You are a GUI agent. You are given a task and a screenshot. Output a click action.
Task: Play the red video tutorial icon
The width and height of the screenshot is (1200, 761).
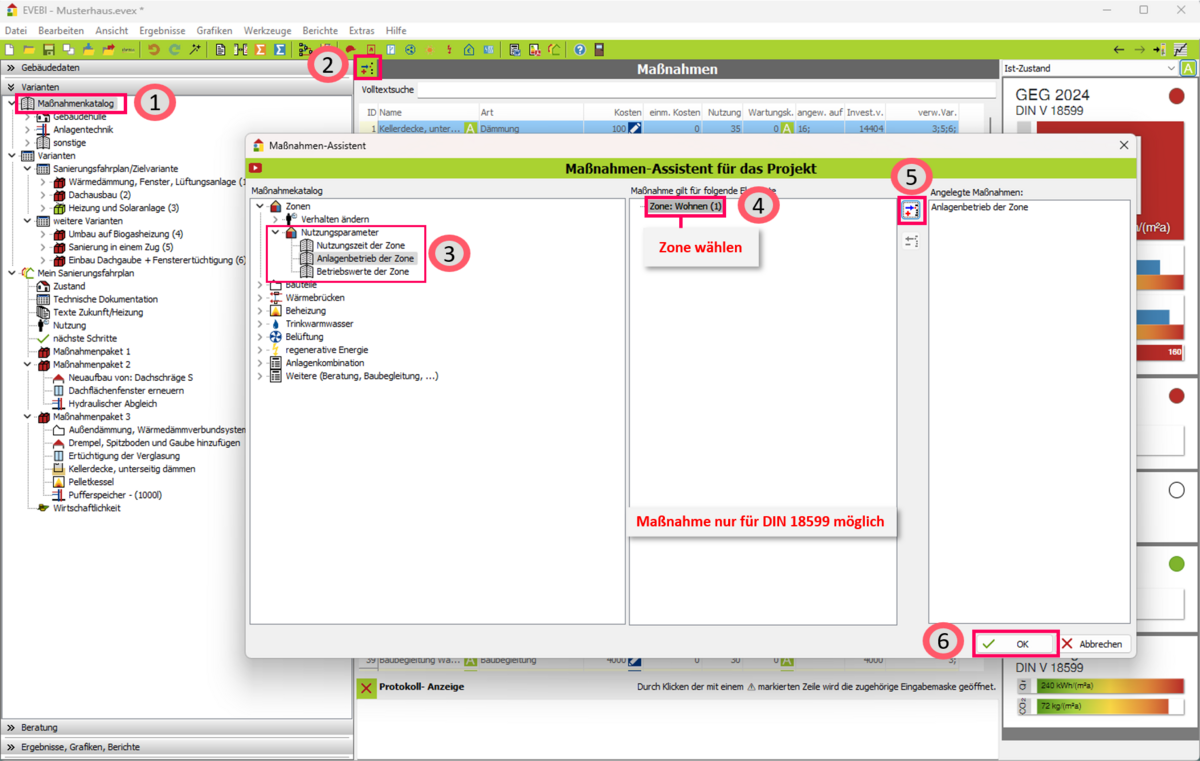tap(256, 168)
